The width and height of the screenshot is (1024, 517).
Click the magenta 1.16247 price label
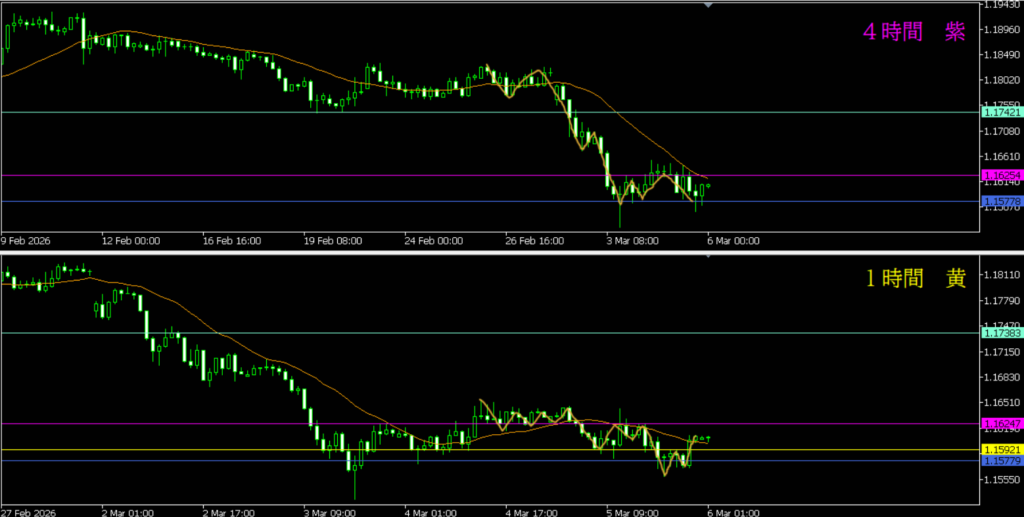[x=1001, y=424]
